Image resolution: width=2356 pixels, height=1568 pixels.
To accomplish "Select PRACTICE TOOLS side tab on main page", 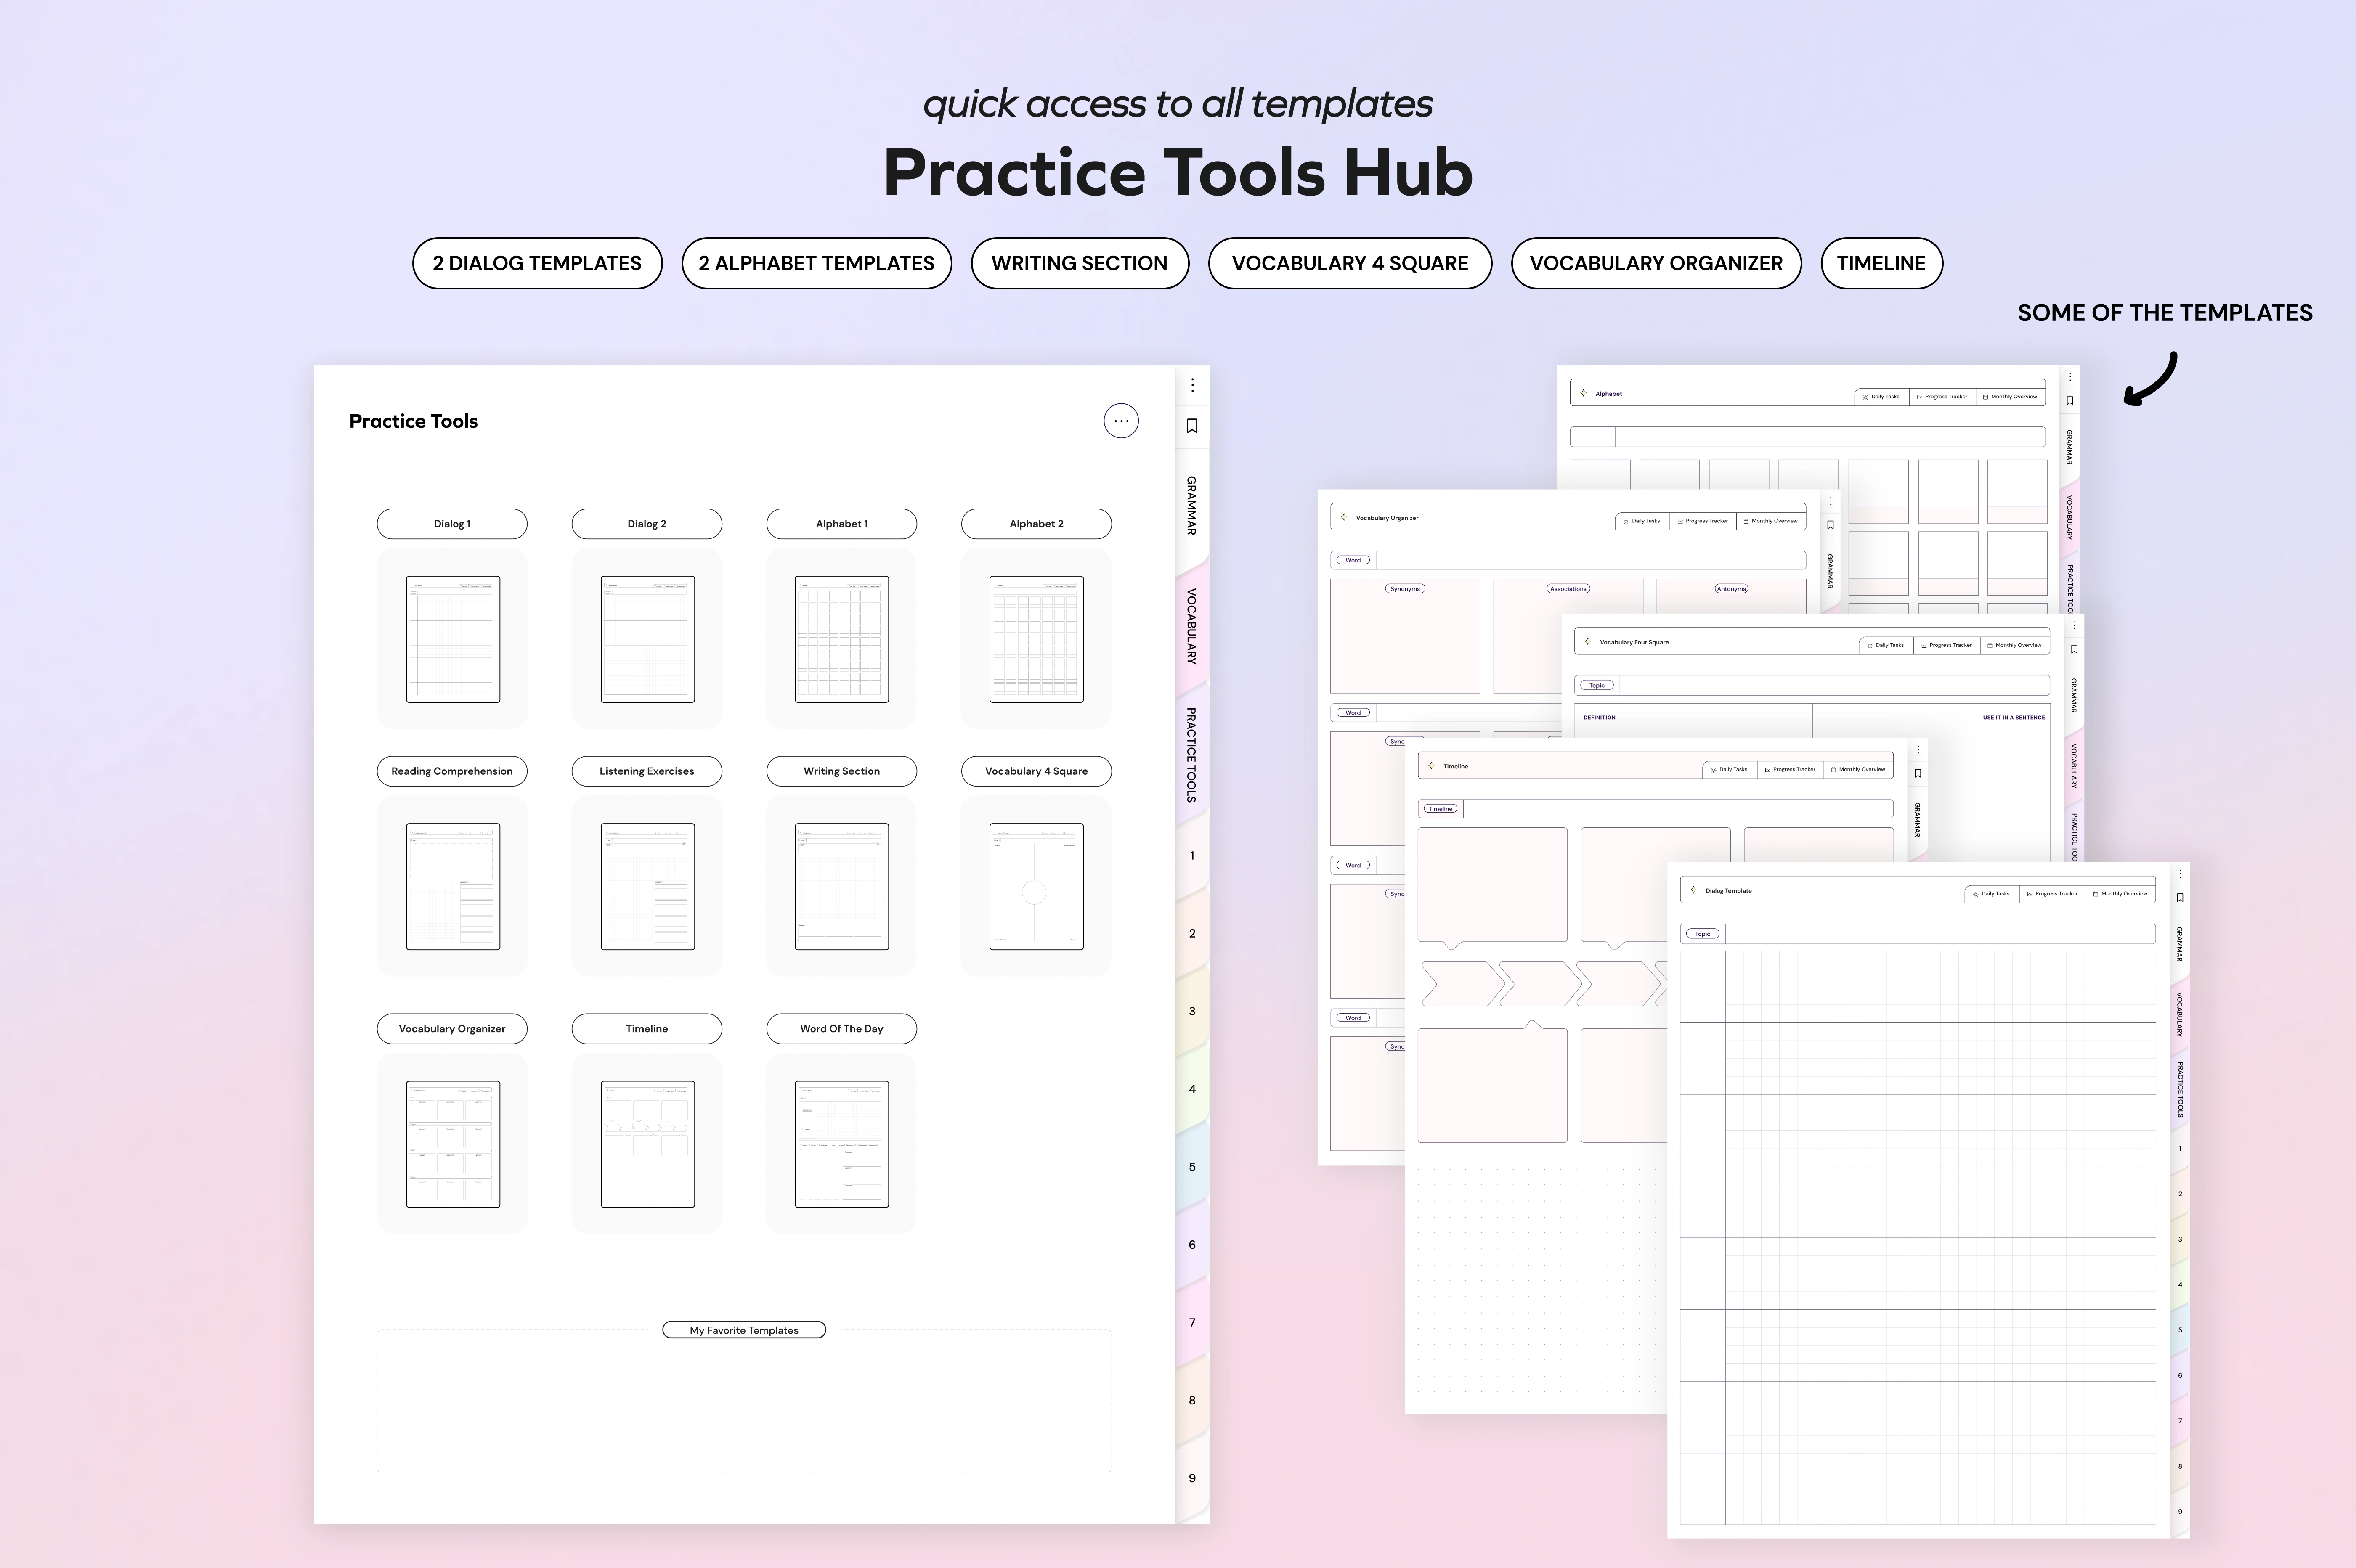I will pyautogui.click(x=1192, y=755).
